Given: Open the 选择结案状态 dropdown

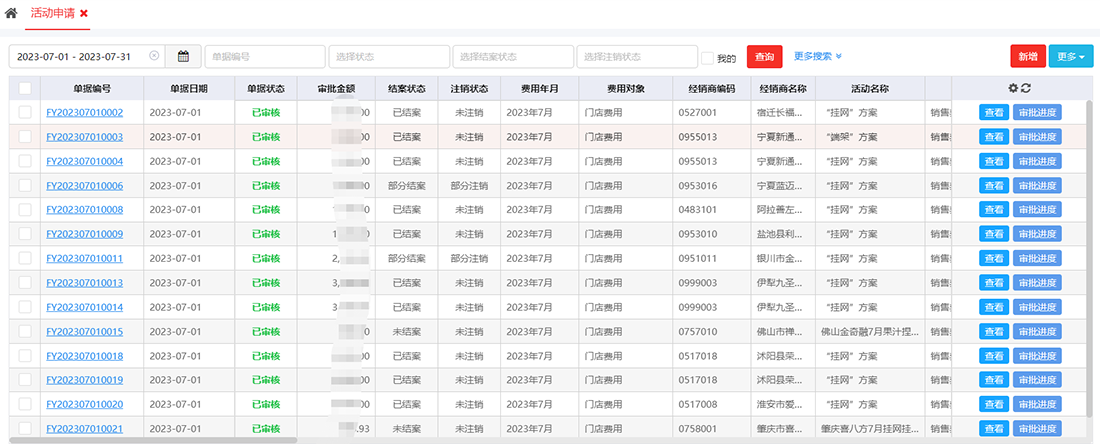Looking at the screenshot, I should [512, 57].
